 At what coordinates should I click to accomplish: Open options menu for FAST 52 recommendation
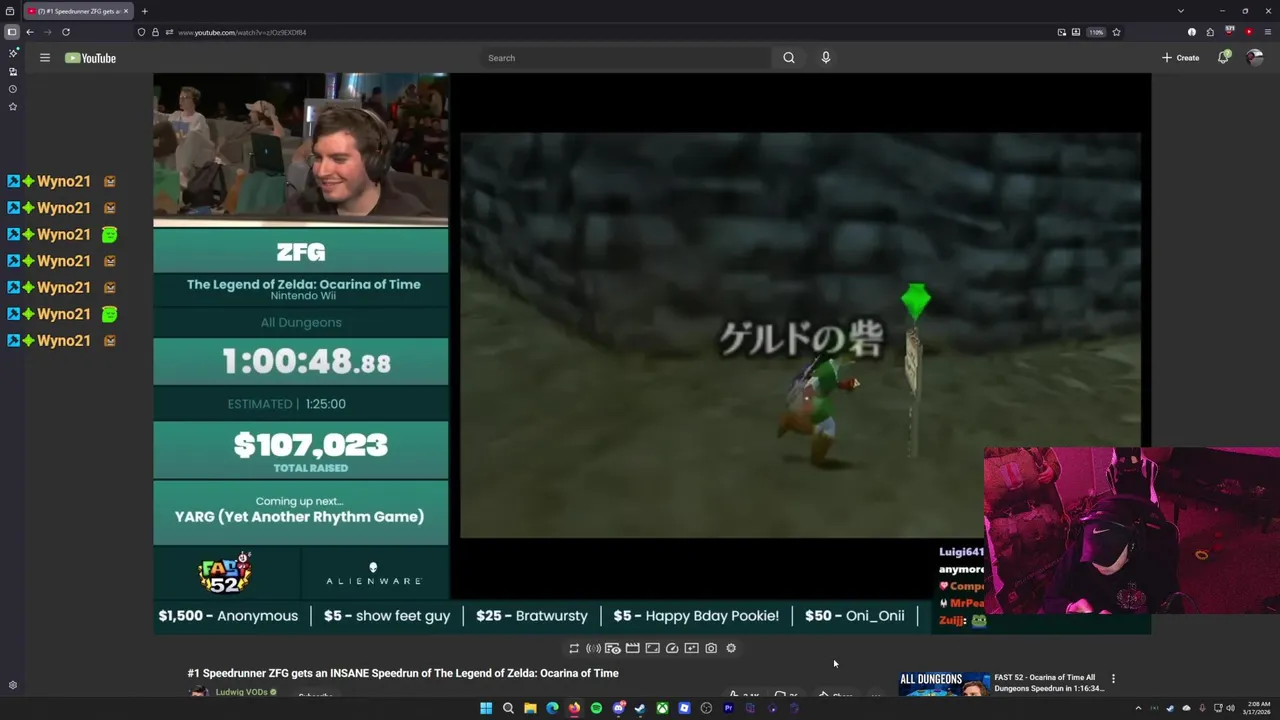(1113, 679)
